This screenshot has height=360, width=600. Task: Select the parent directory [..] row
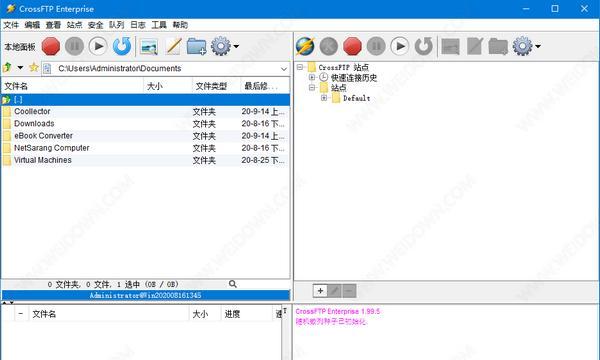(145, 100)
